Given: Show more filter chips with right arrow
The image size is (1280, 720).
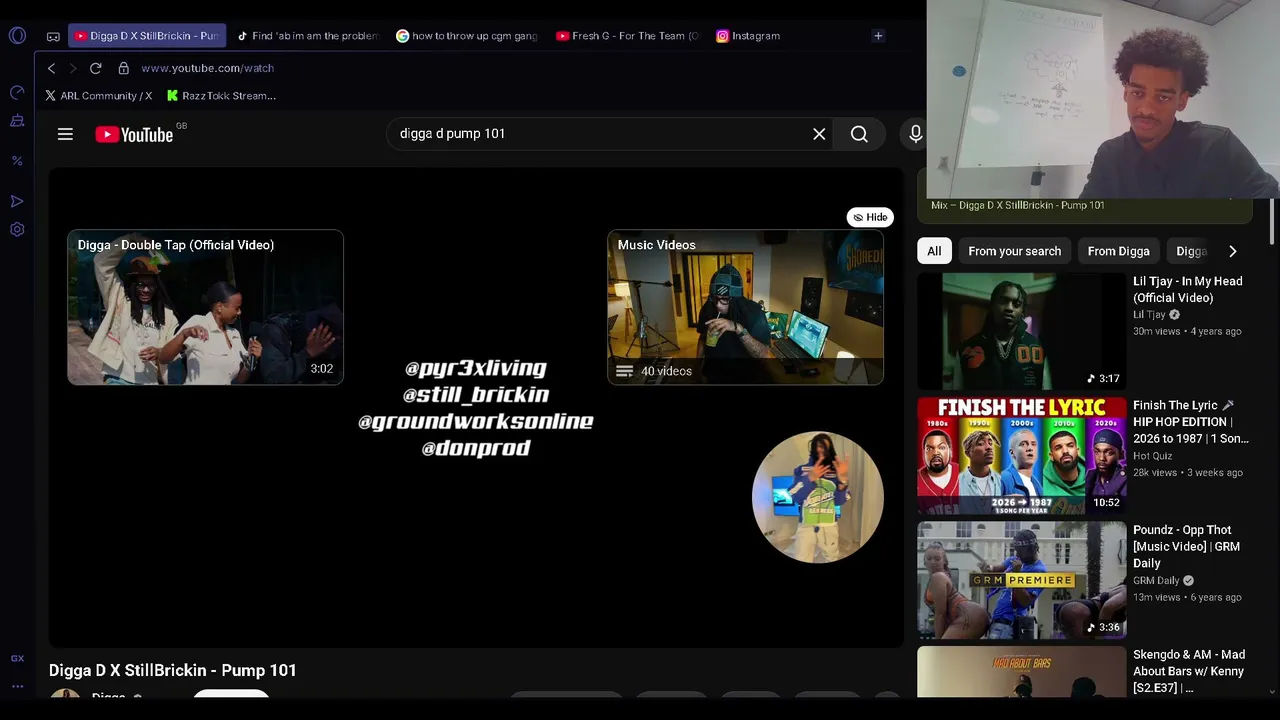Looking at the screenshot, I should (1232, 251).
